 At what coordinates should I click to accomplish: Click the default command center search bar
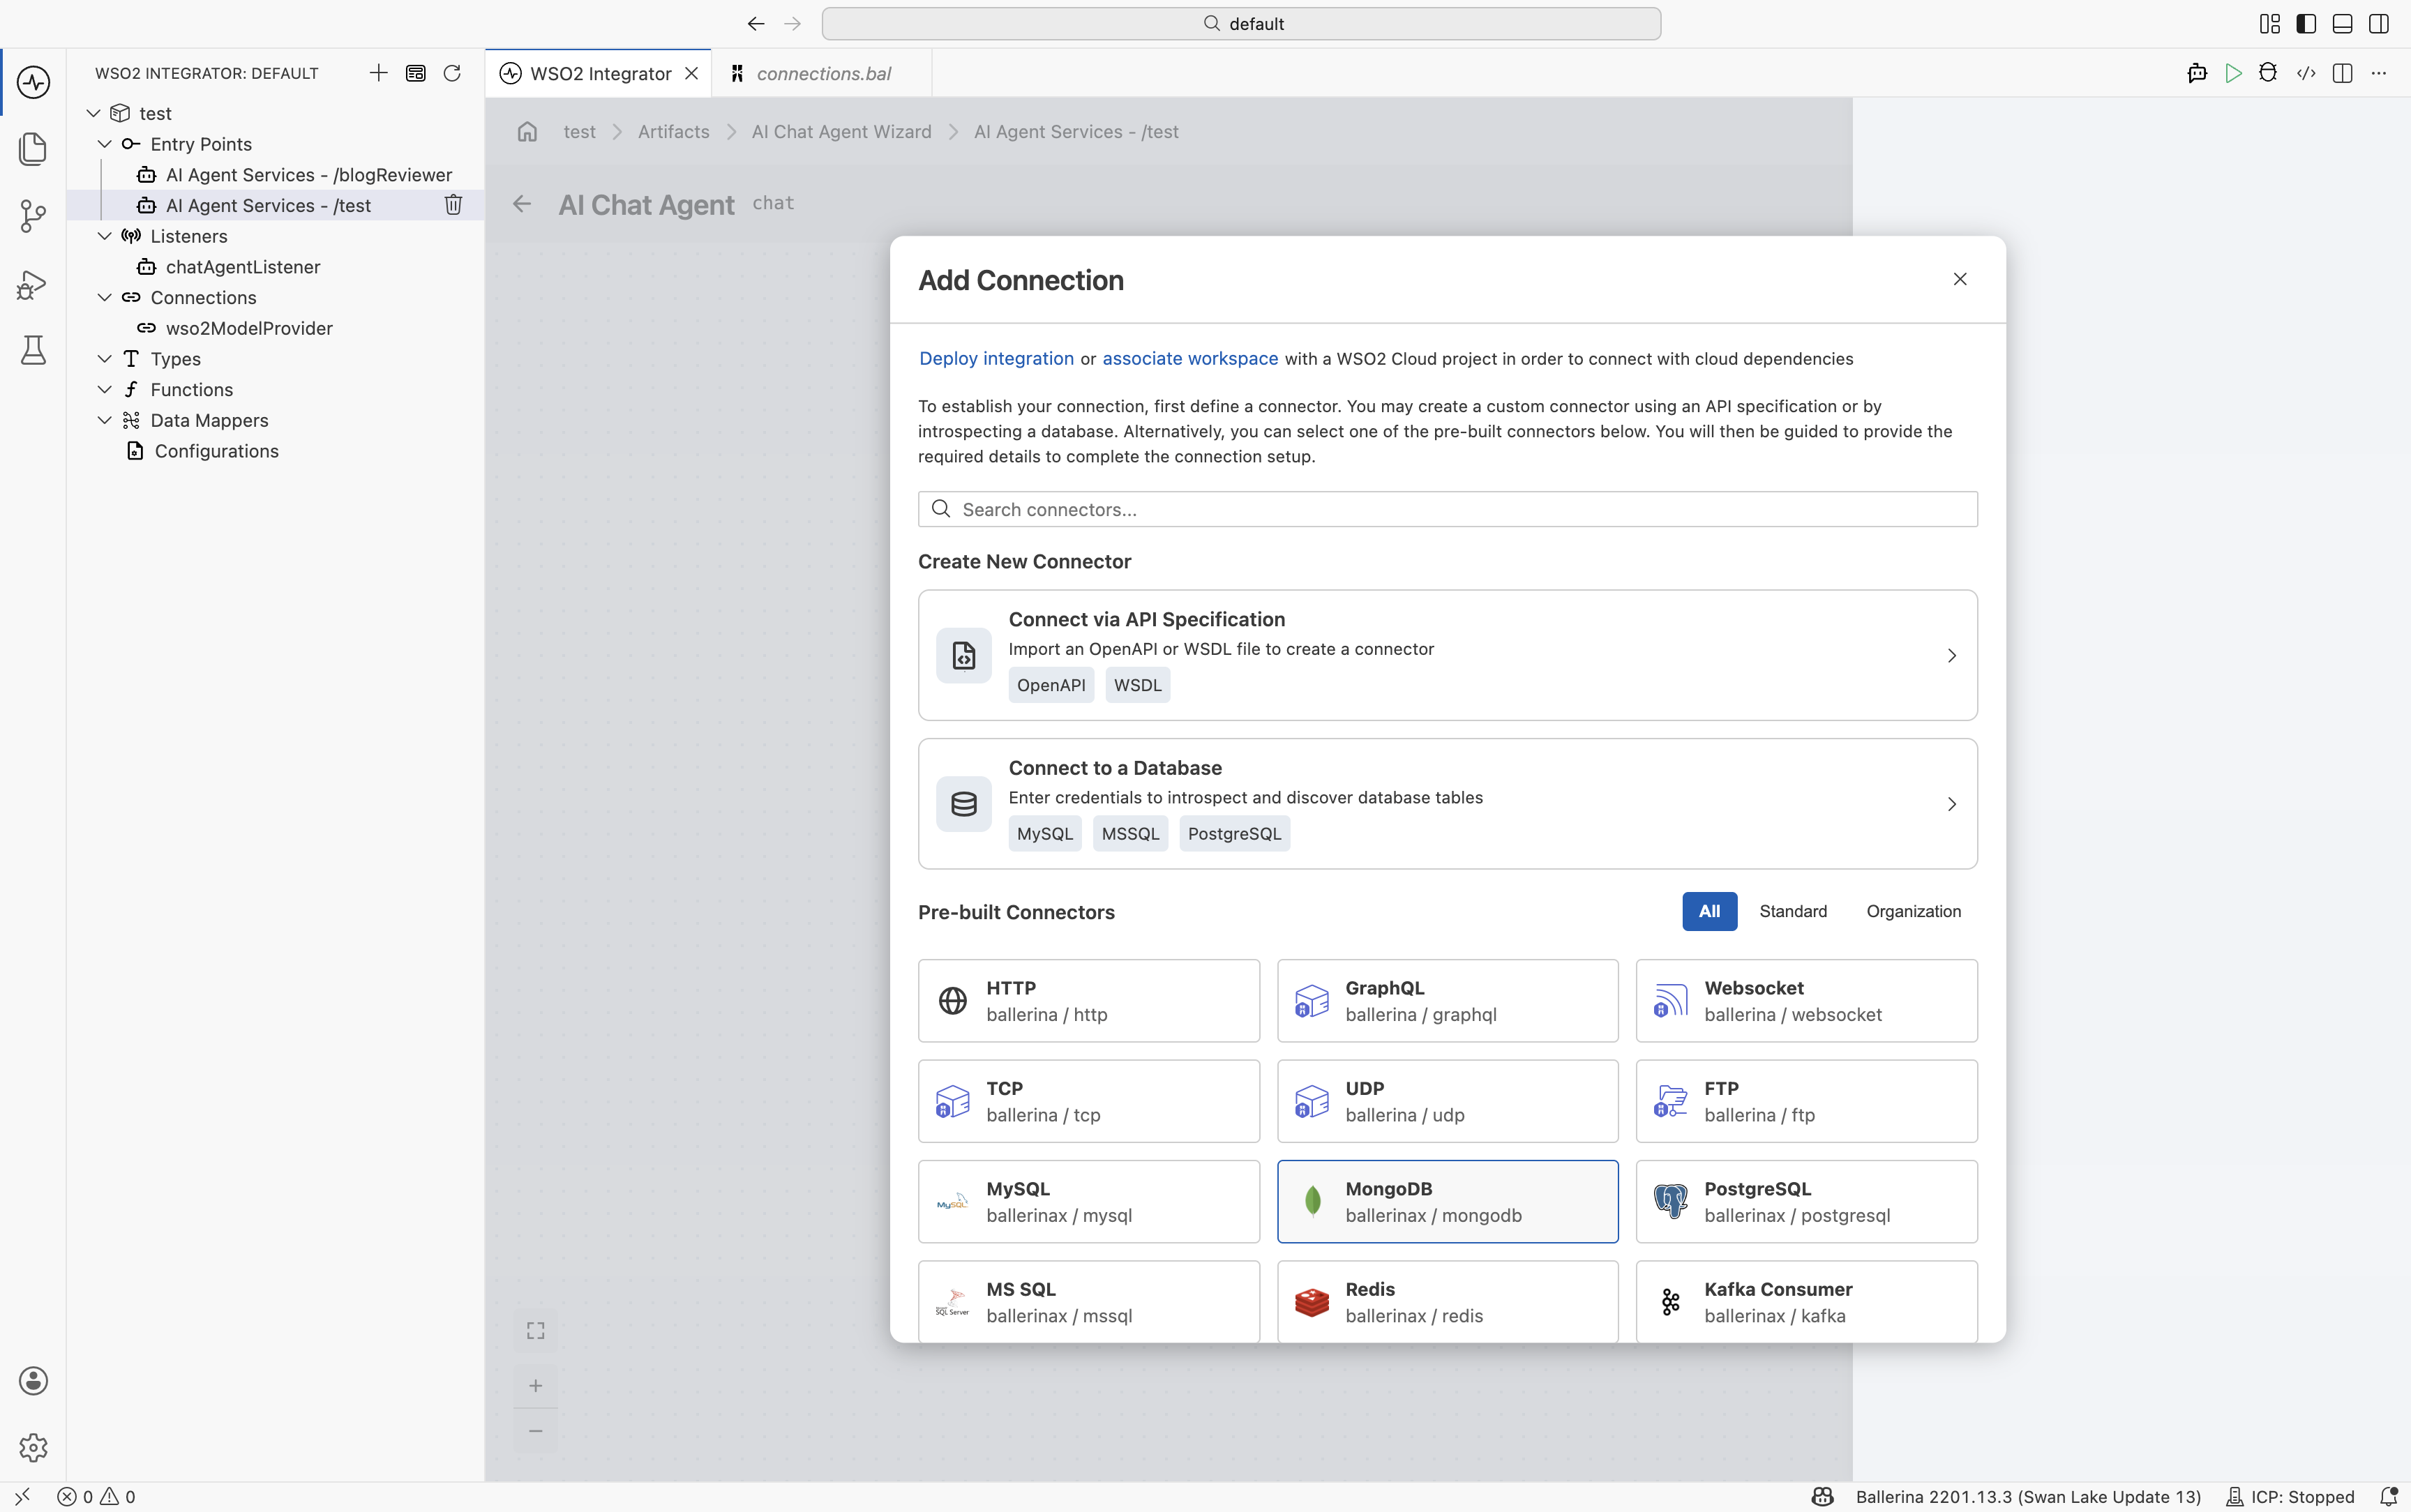click(x=1241, y=24)
